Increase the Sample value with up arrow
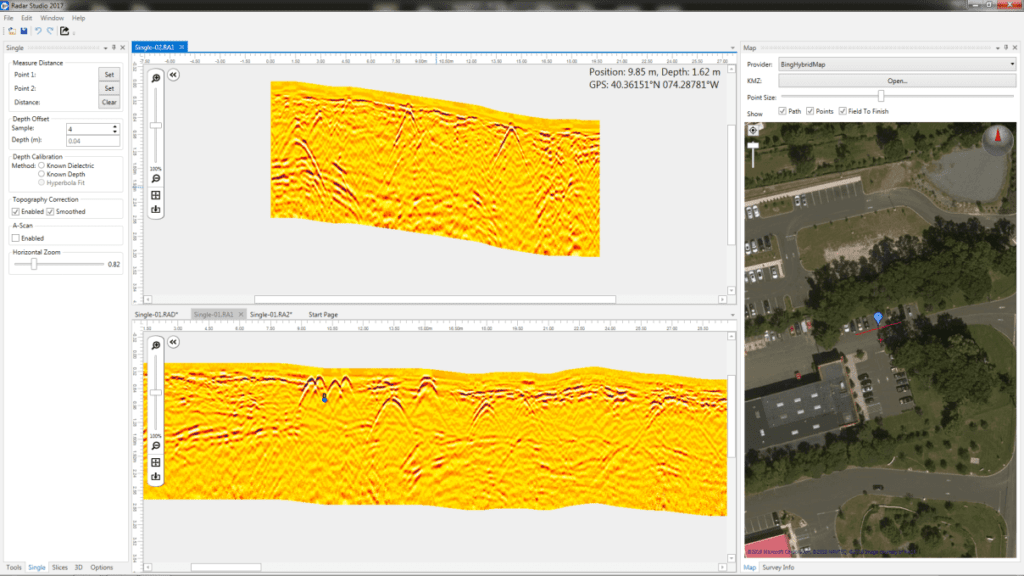The image size is (1024, 576). [115, 126]
